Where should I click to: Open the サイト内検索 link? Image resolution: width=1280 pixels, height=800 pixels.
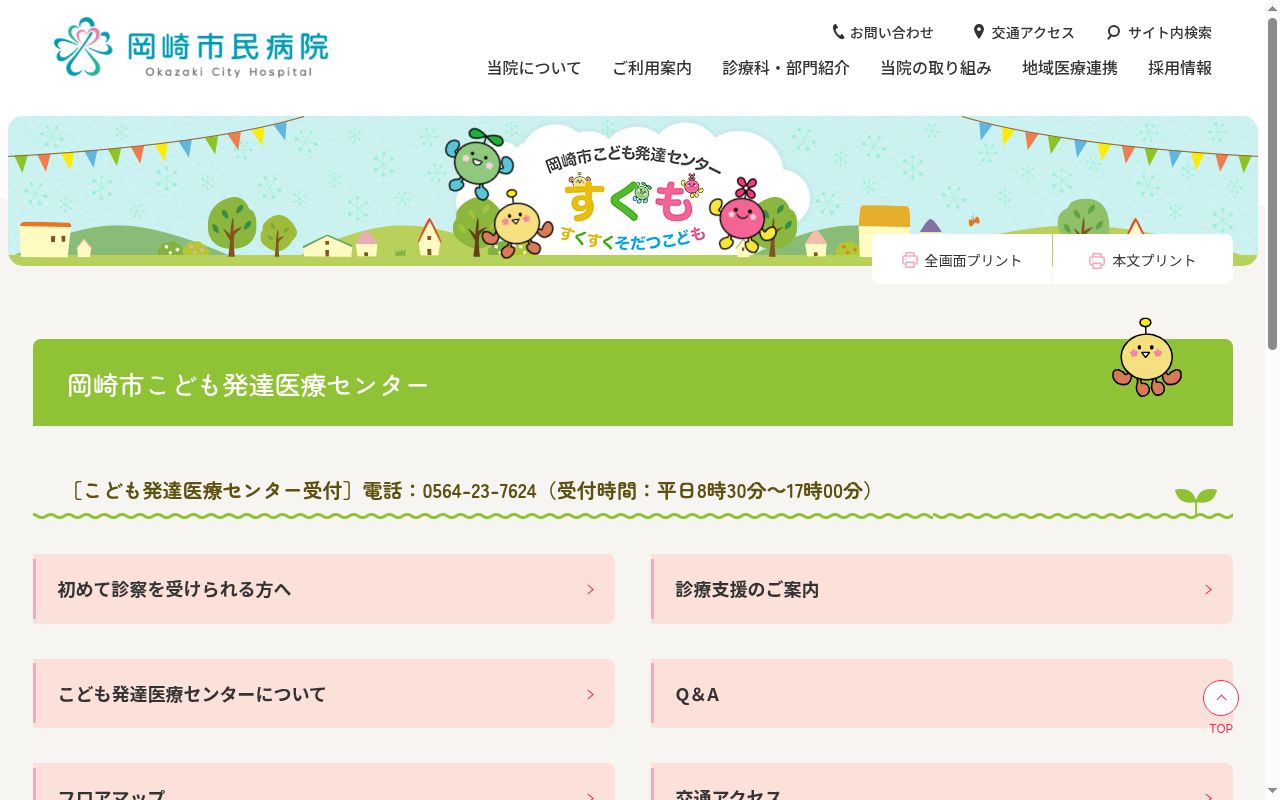[1160, 32]
